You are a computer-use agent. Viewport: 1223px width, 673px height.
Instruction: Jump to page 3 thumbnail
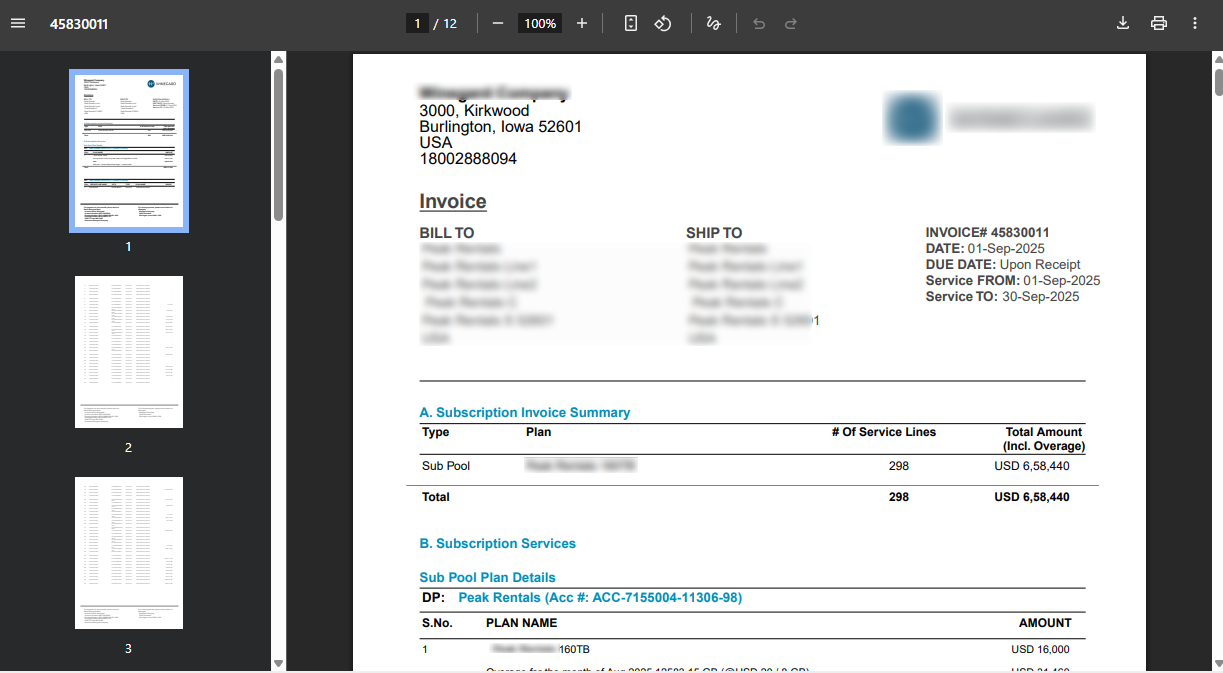pyautogui.click(x=129, y=553)
